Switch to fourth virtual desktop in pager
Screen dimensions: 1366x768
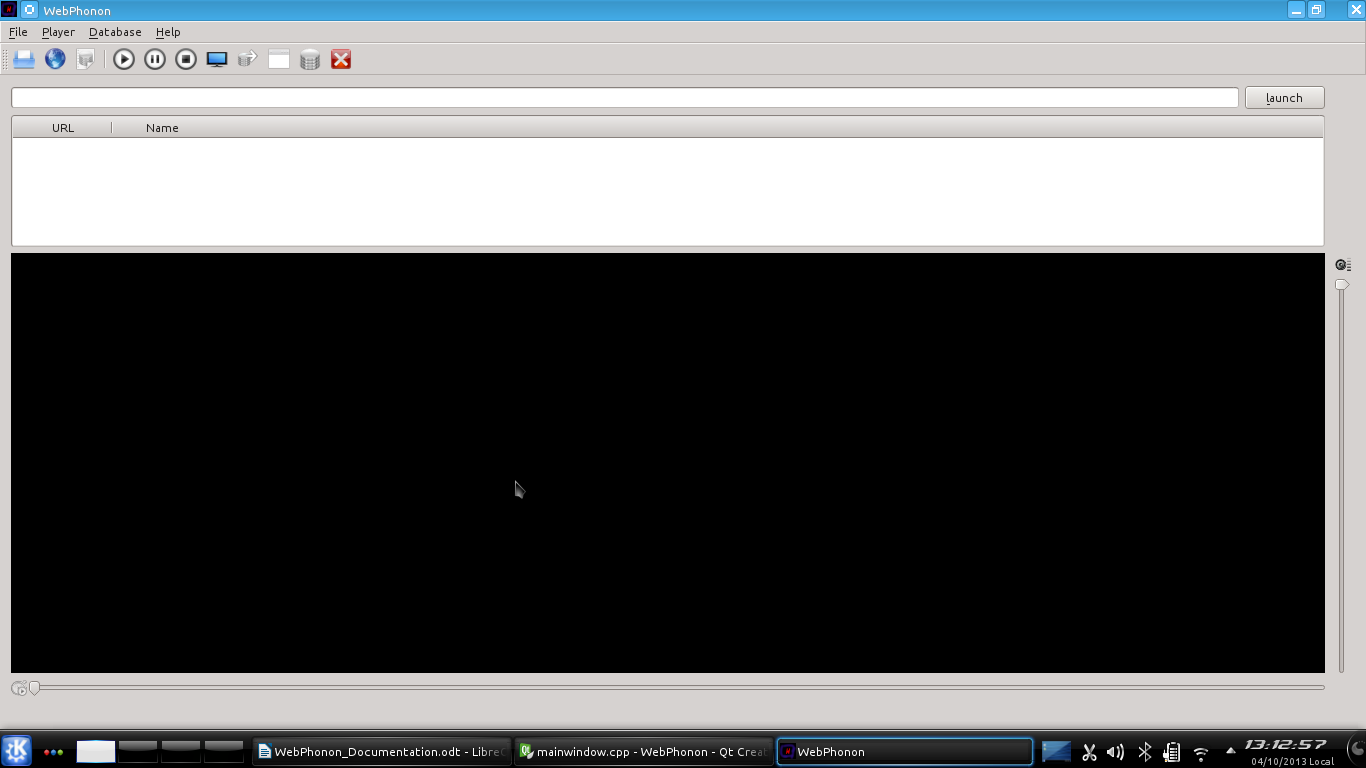224,751
